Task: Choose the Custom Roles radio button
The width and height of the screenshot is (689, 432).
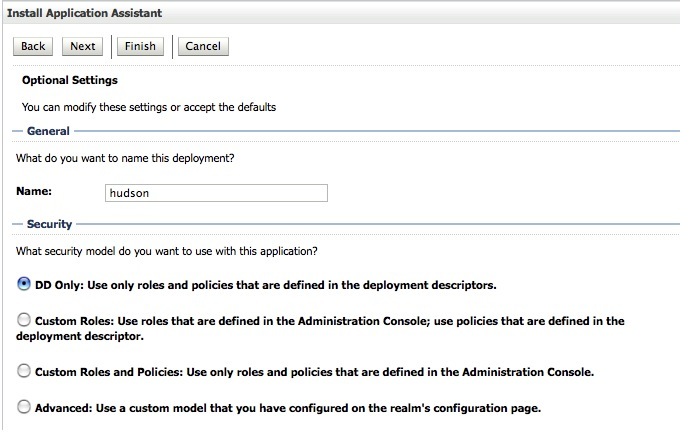Action: coord(24,320)
